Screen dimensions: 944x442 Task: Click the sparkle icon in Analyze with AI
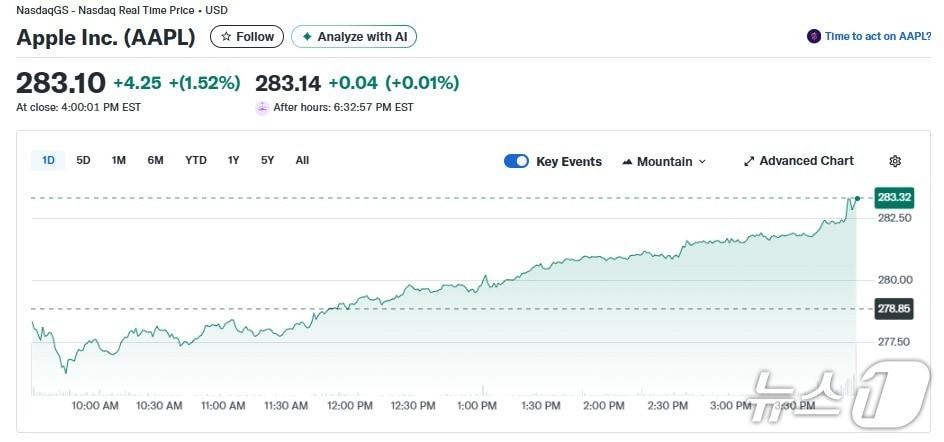click(x=307, y=37)
